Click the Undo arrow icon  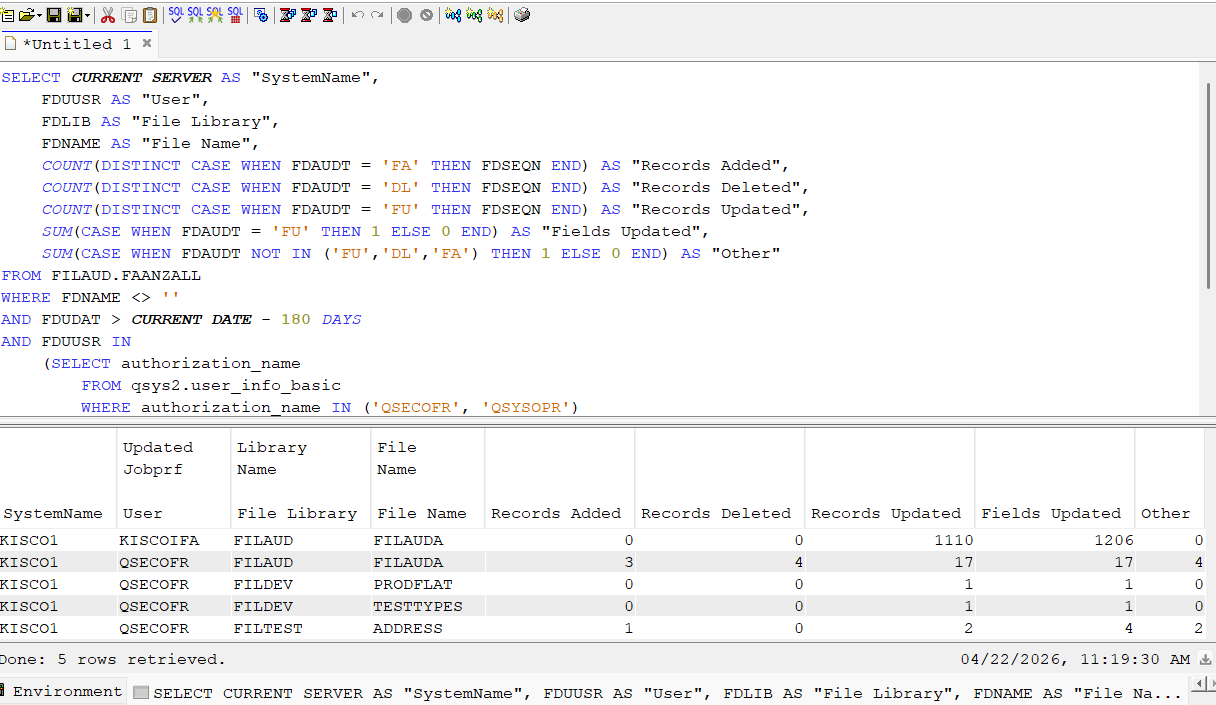[357, 15]
